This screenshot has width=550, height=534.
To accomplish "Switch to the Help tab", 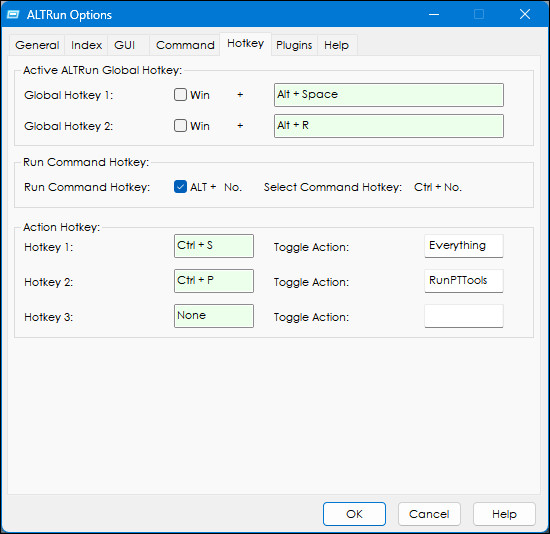I will click(x=336, y=45).
